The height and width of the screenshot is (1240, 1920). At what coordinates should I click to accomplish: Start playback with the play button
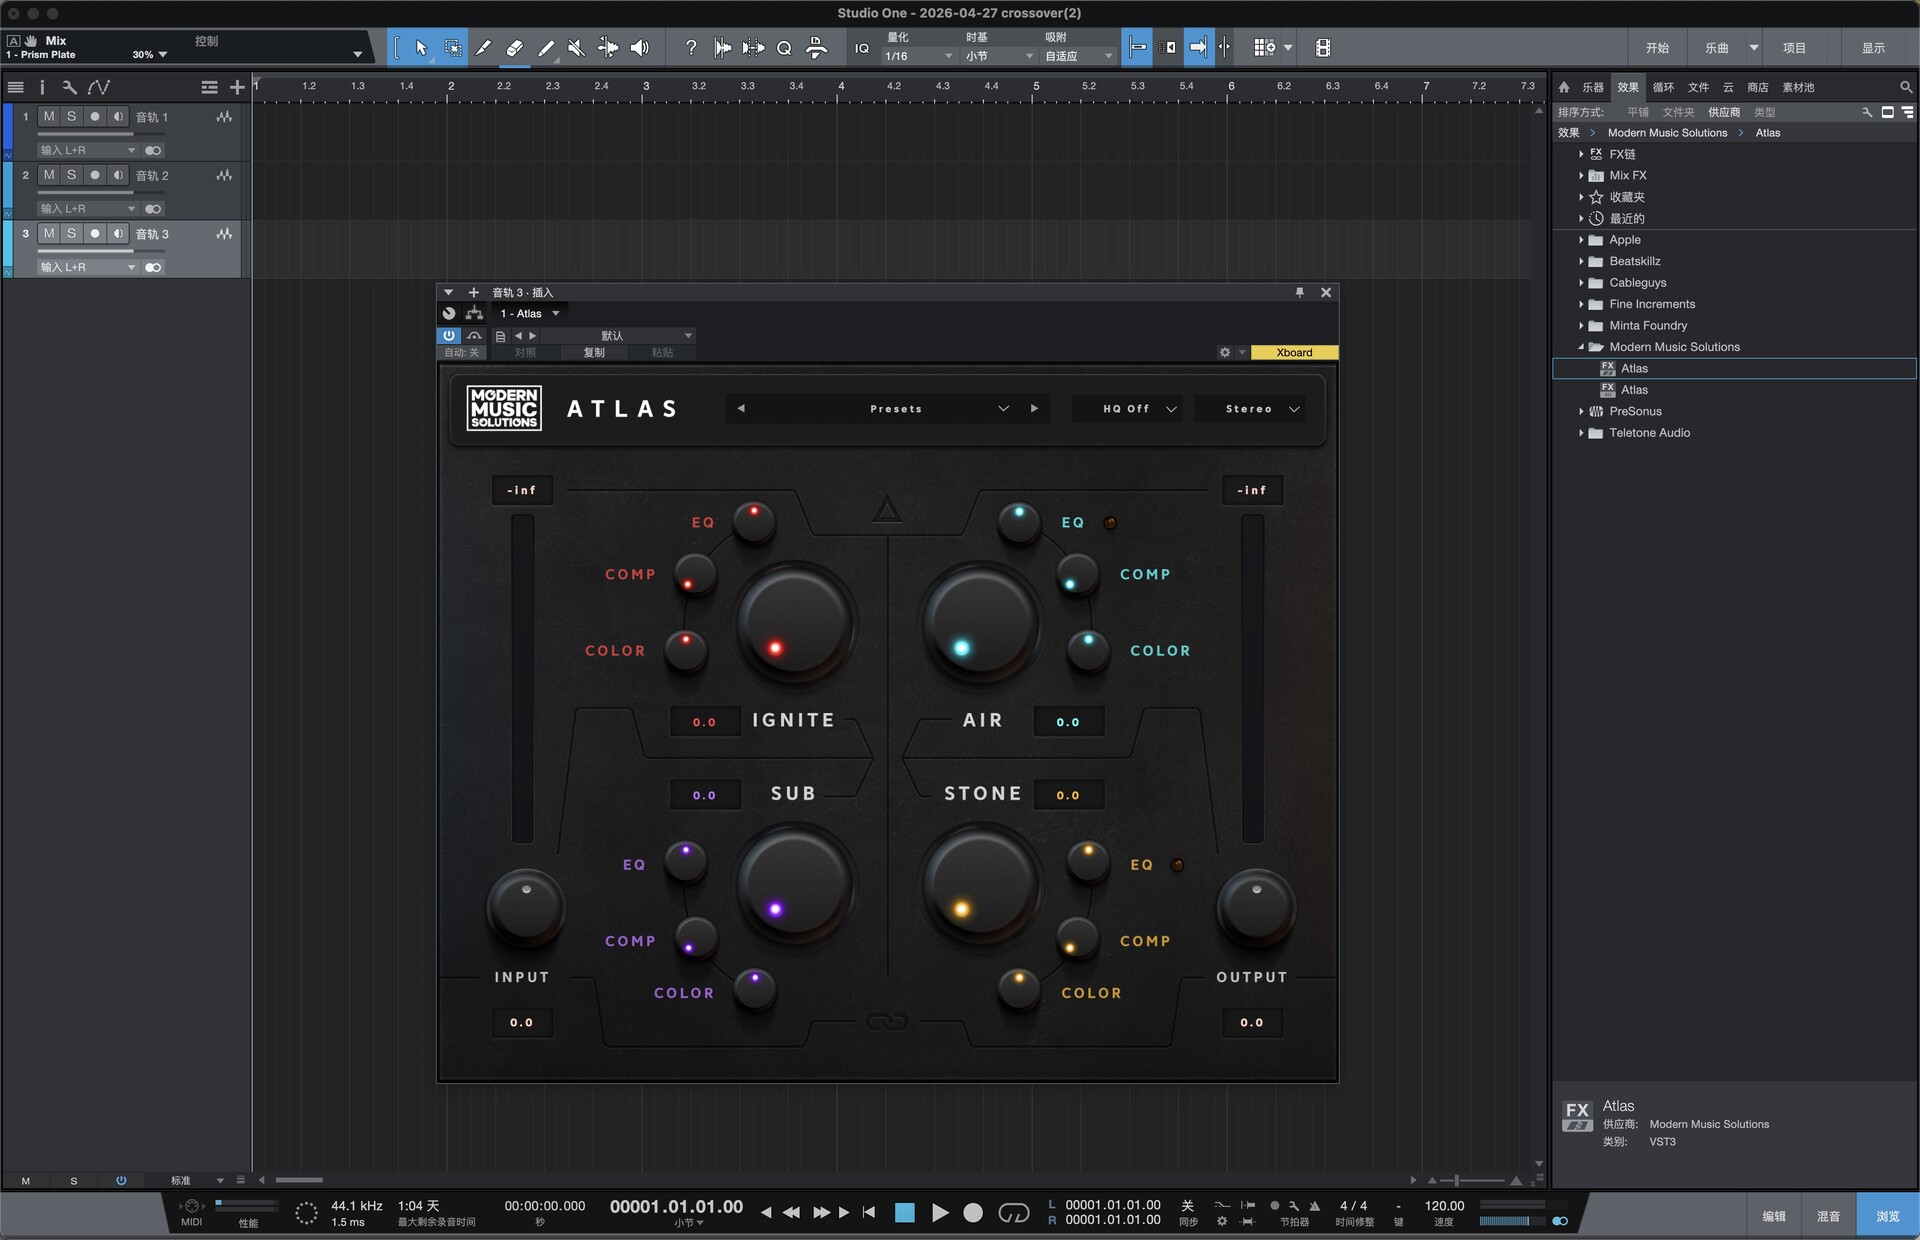940,1212
